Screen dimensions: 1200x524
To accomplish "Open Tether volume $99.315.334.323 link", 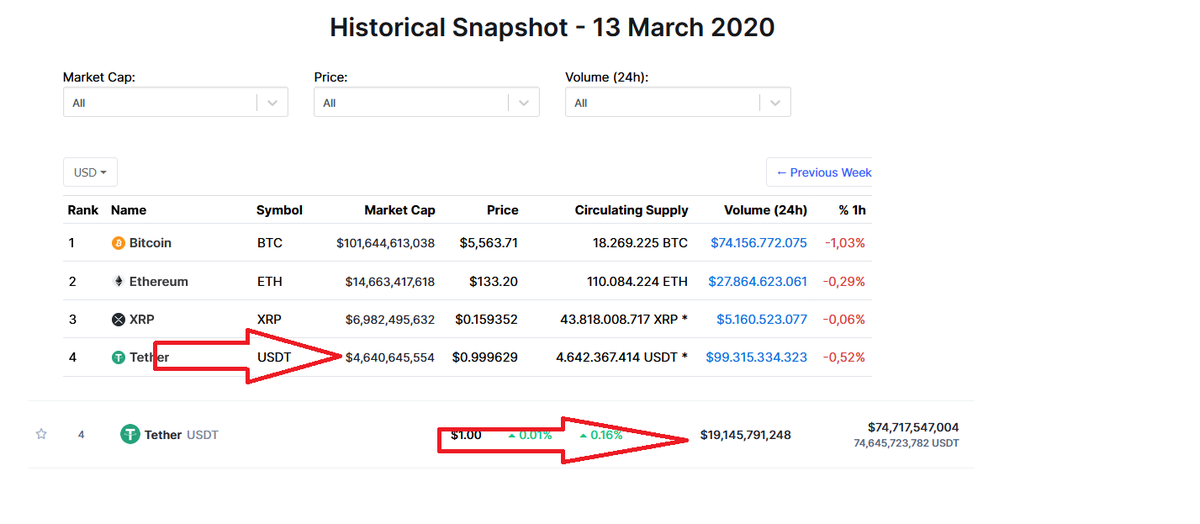I will tap(757, 357).
